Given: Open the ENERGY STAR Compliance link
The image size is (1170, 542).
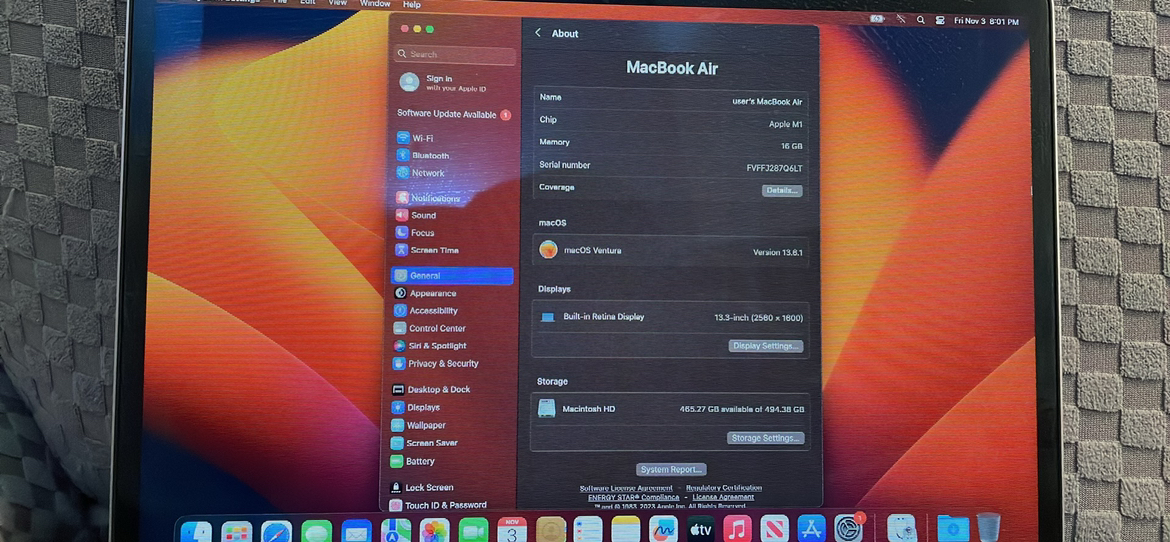Looking at the screenshot, I should pyautogui.click(x=634, y=497).
